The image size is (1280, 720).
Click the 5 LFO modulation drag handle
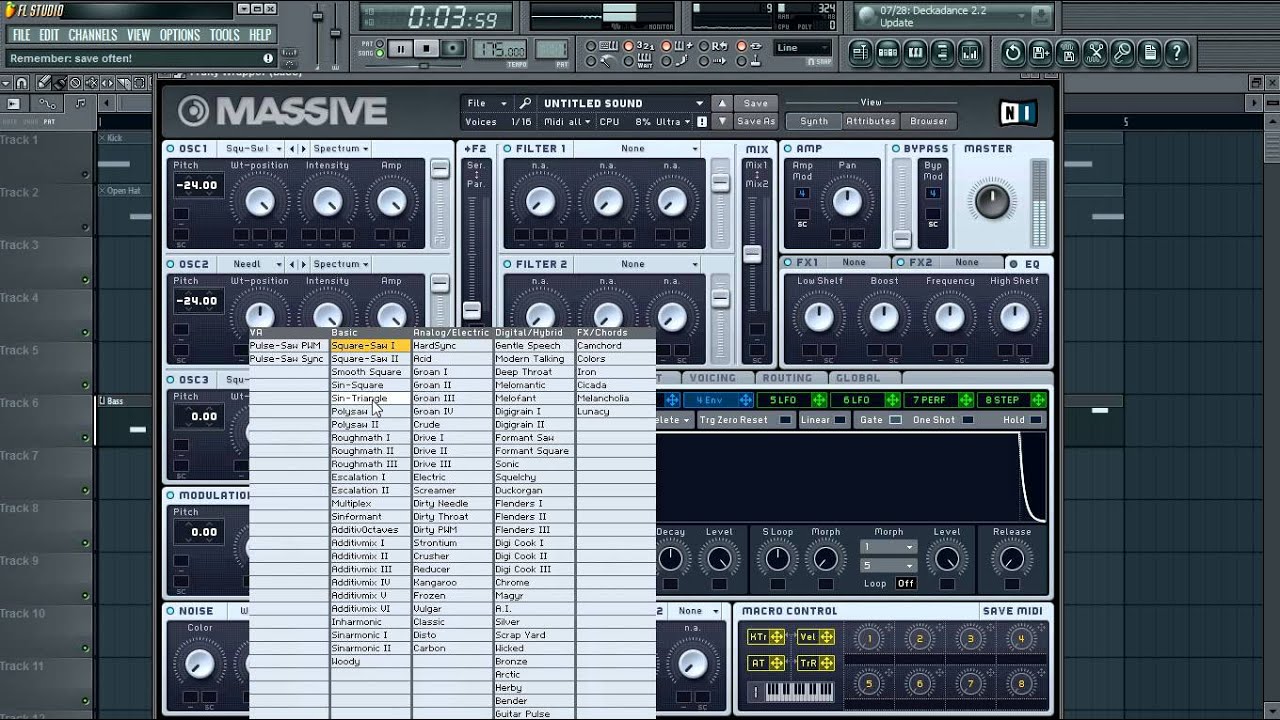click(820, 400)
